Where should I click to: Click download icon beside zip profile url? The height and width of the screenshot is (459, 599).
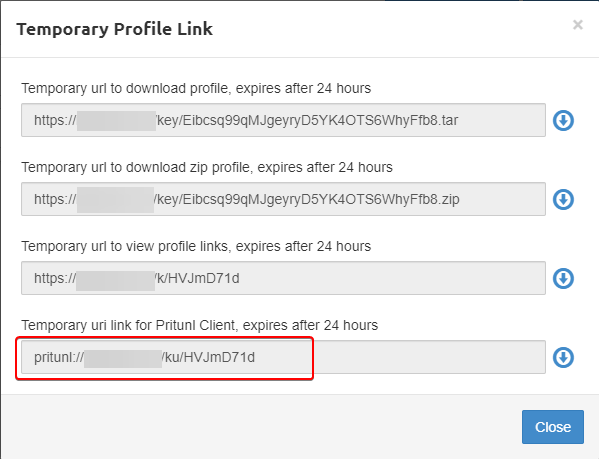[x=563, y=199]
